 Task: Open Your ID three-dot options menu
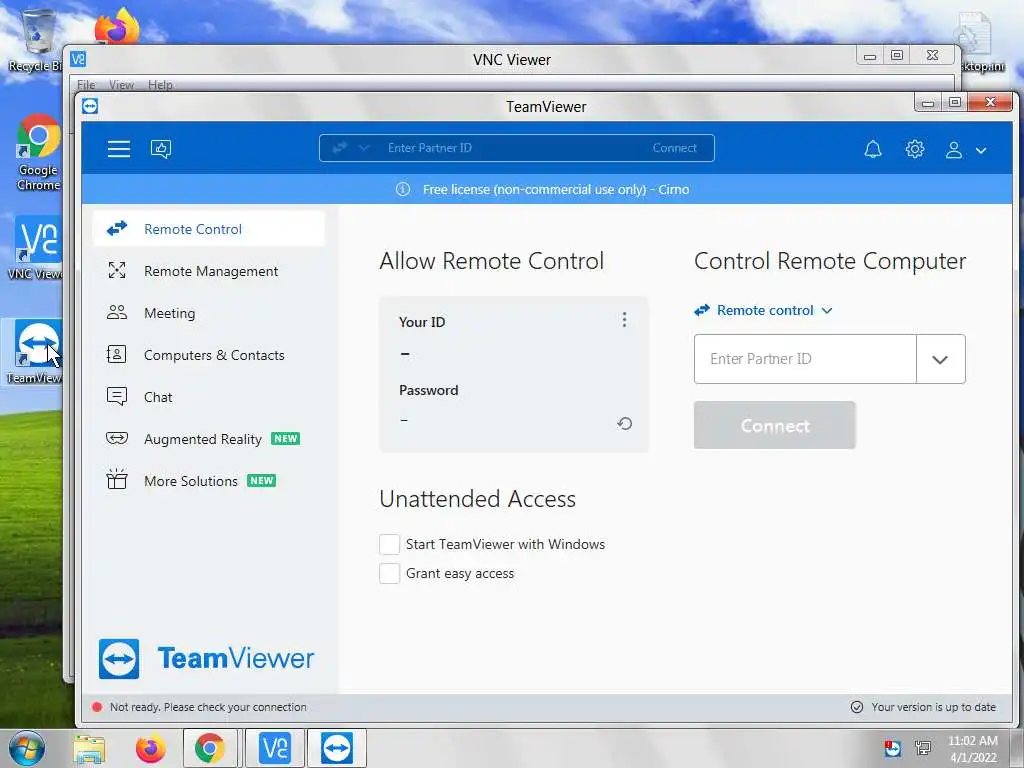pyautogui.click(x=624, y=319)
